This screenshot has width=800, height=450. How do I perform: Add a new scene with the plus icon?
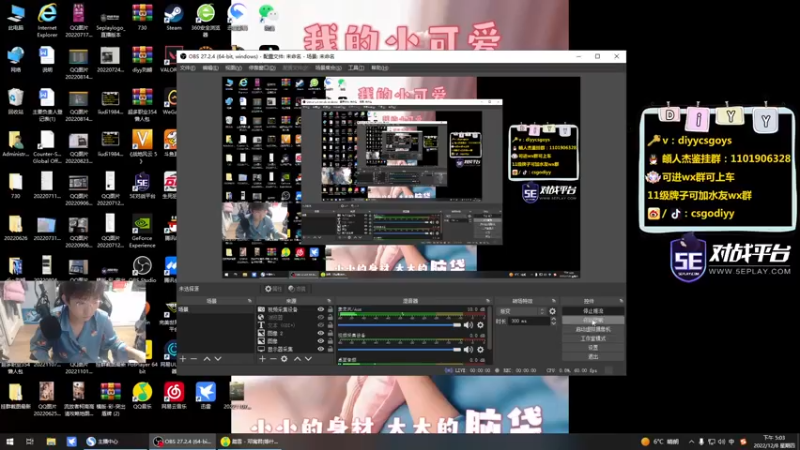point(183,359)
